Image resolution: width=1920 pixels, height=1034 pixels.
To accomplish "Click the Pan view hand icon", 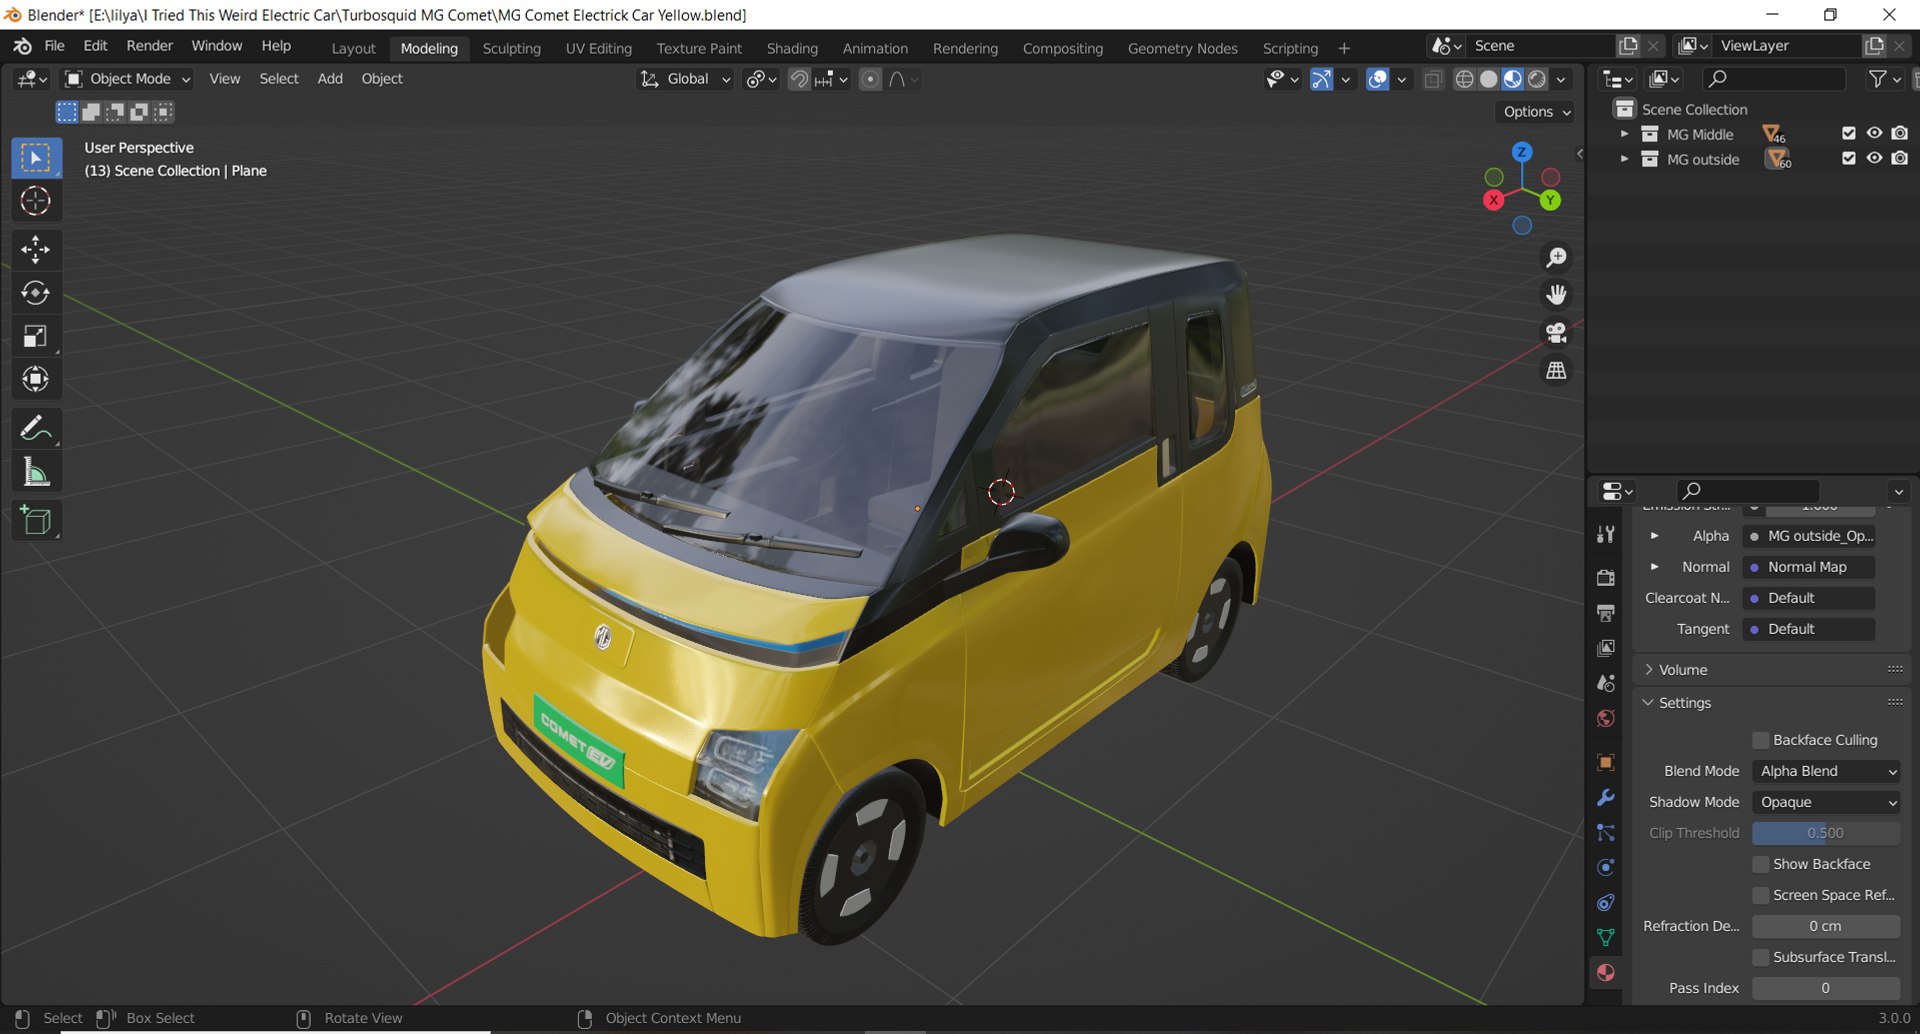I will (x=1556, y=295).
